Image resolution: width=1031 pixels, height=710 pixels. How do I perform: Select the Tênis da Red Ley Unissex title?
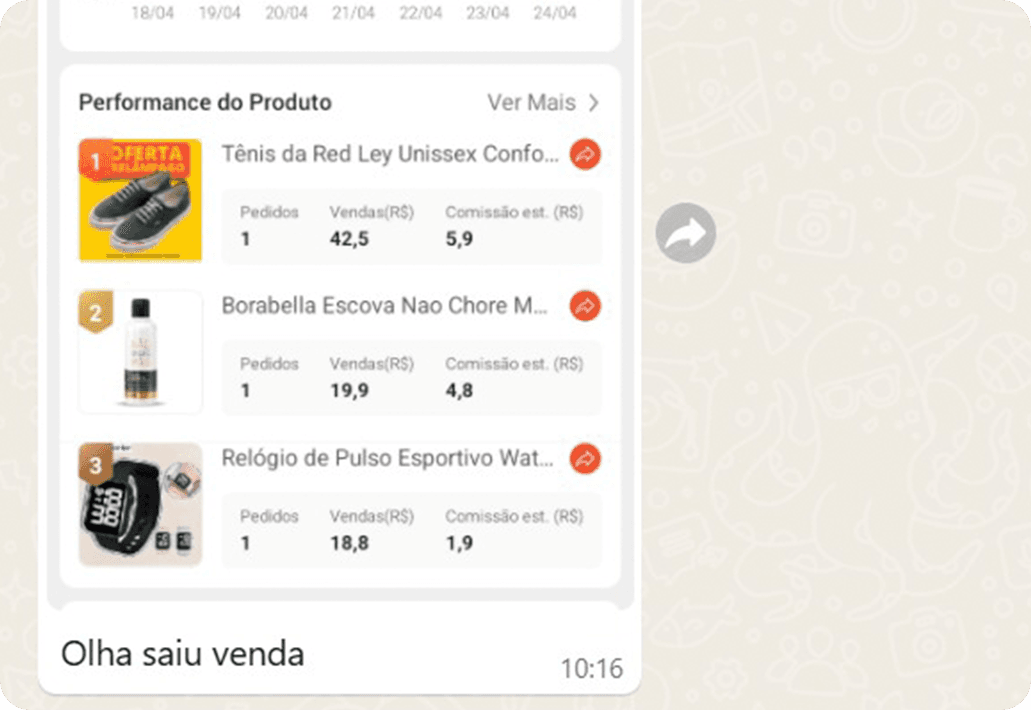(391, 154)
